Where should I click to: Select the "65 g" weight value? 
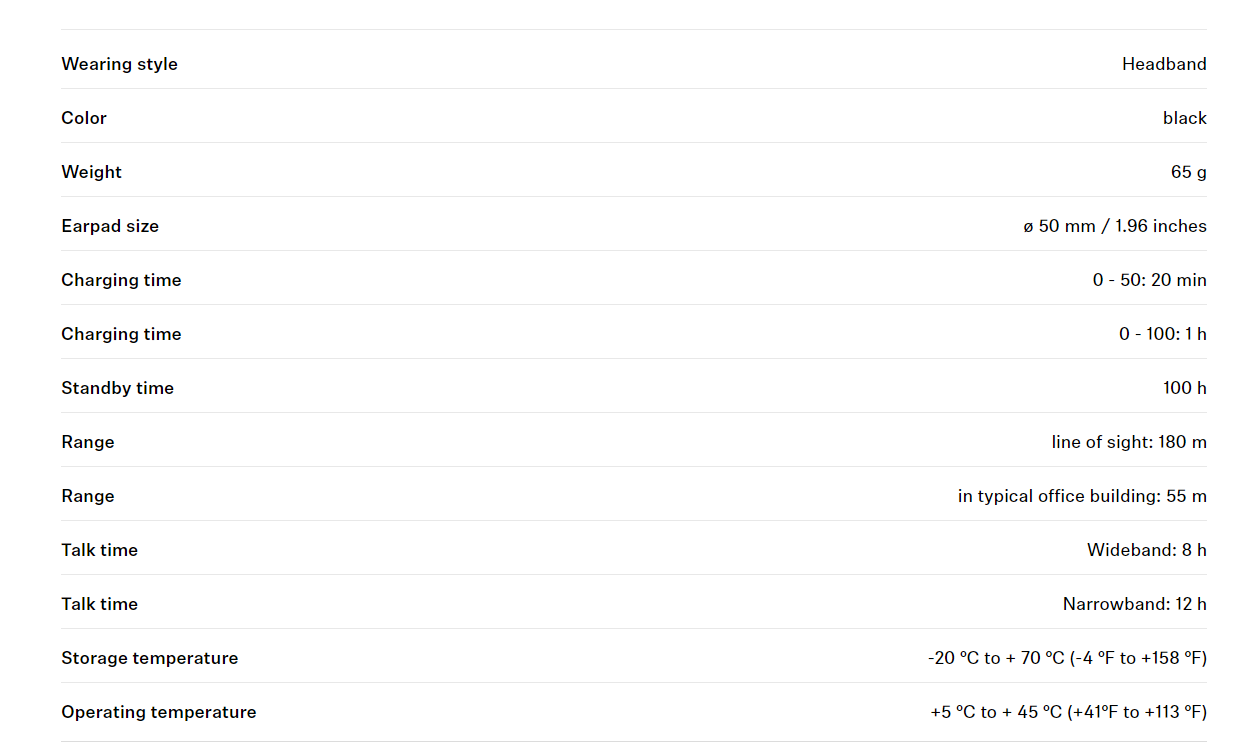[x=1188, y=172]
